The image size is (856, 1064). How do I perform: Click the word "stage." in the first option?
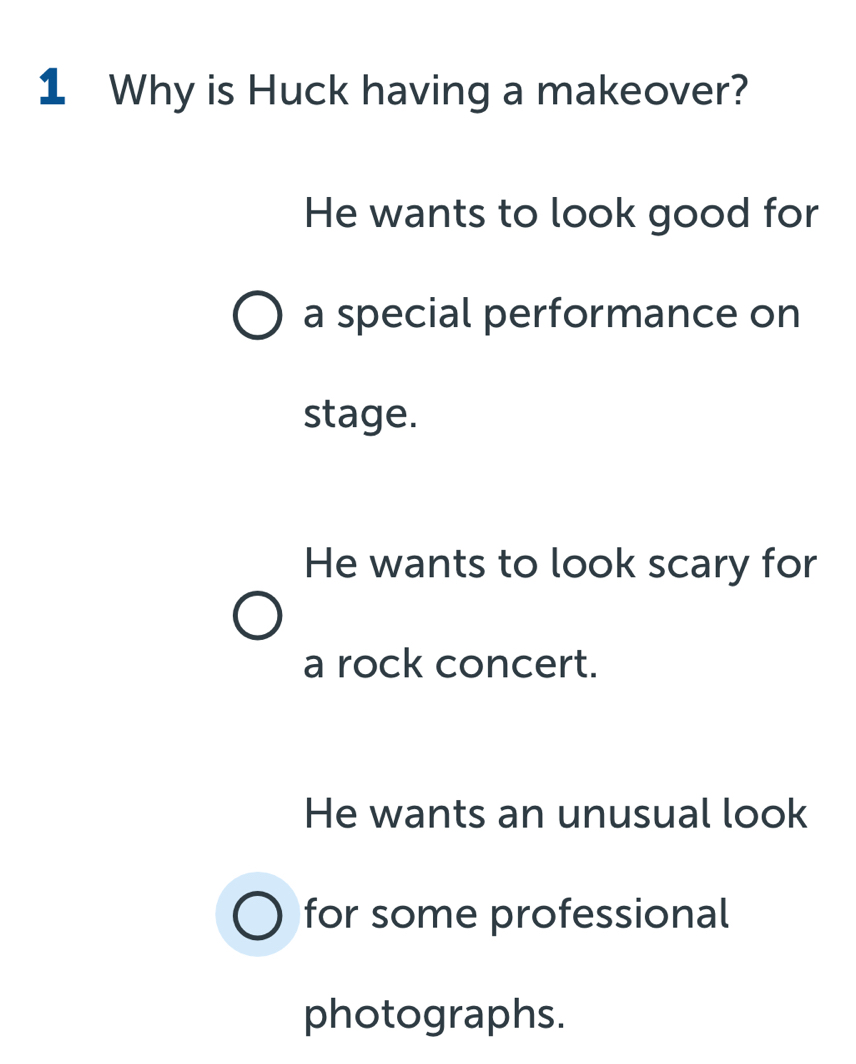tap(359, 414)
